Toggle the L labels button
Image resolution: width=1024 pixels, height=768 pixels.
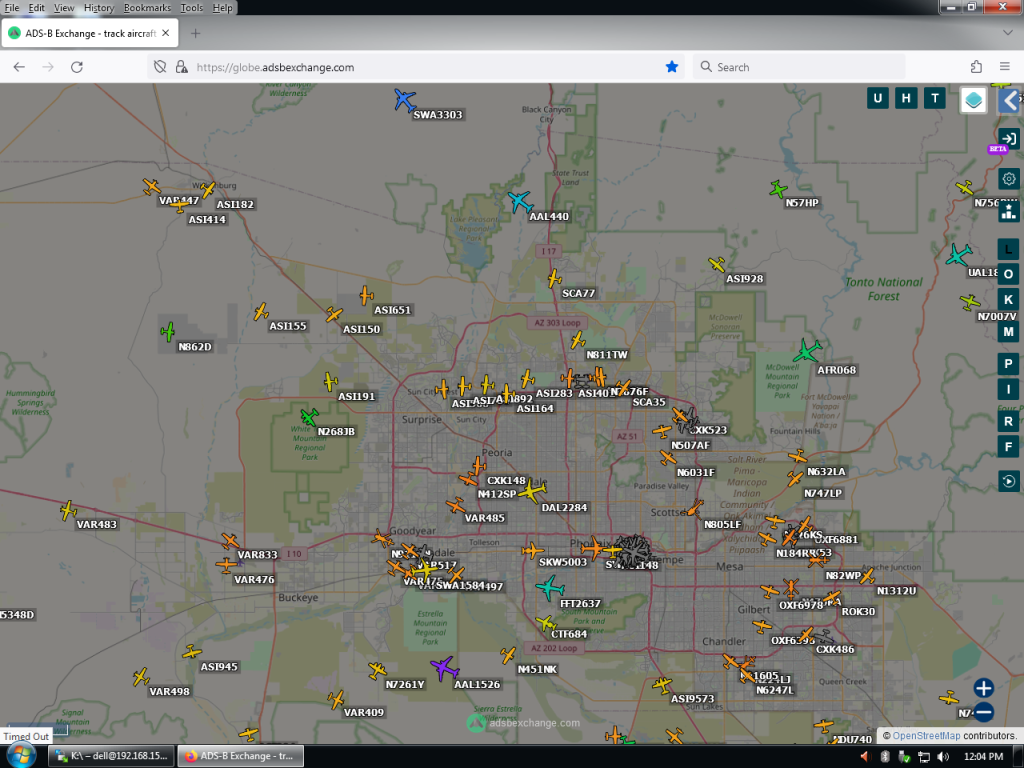point(1008,249)
